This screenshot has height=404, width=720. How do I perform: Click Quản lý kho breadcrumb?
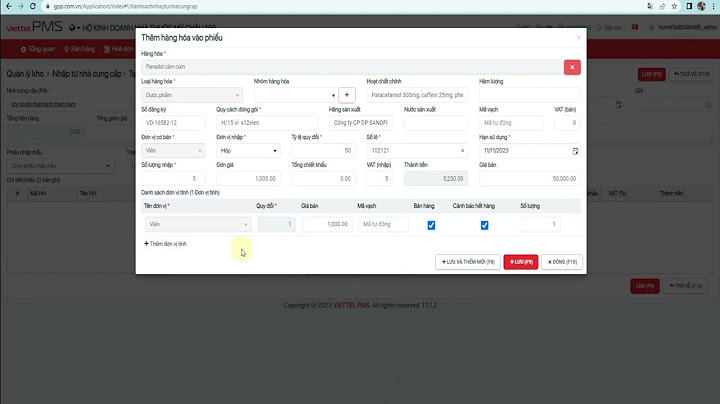[x=25, y=74]
